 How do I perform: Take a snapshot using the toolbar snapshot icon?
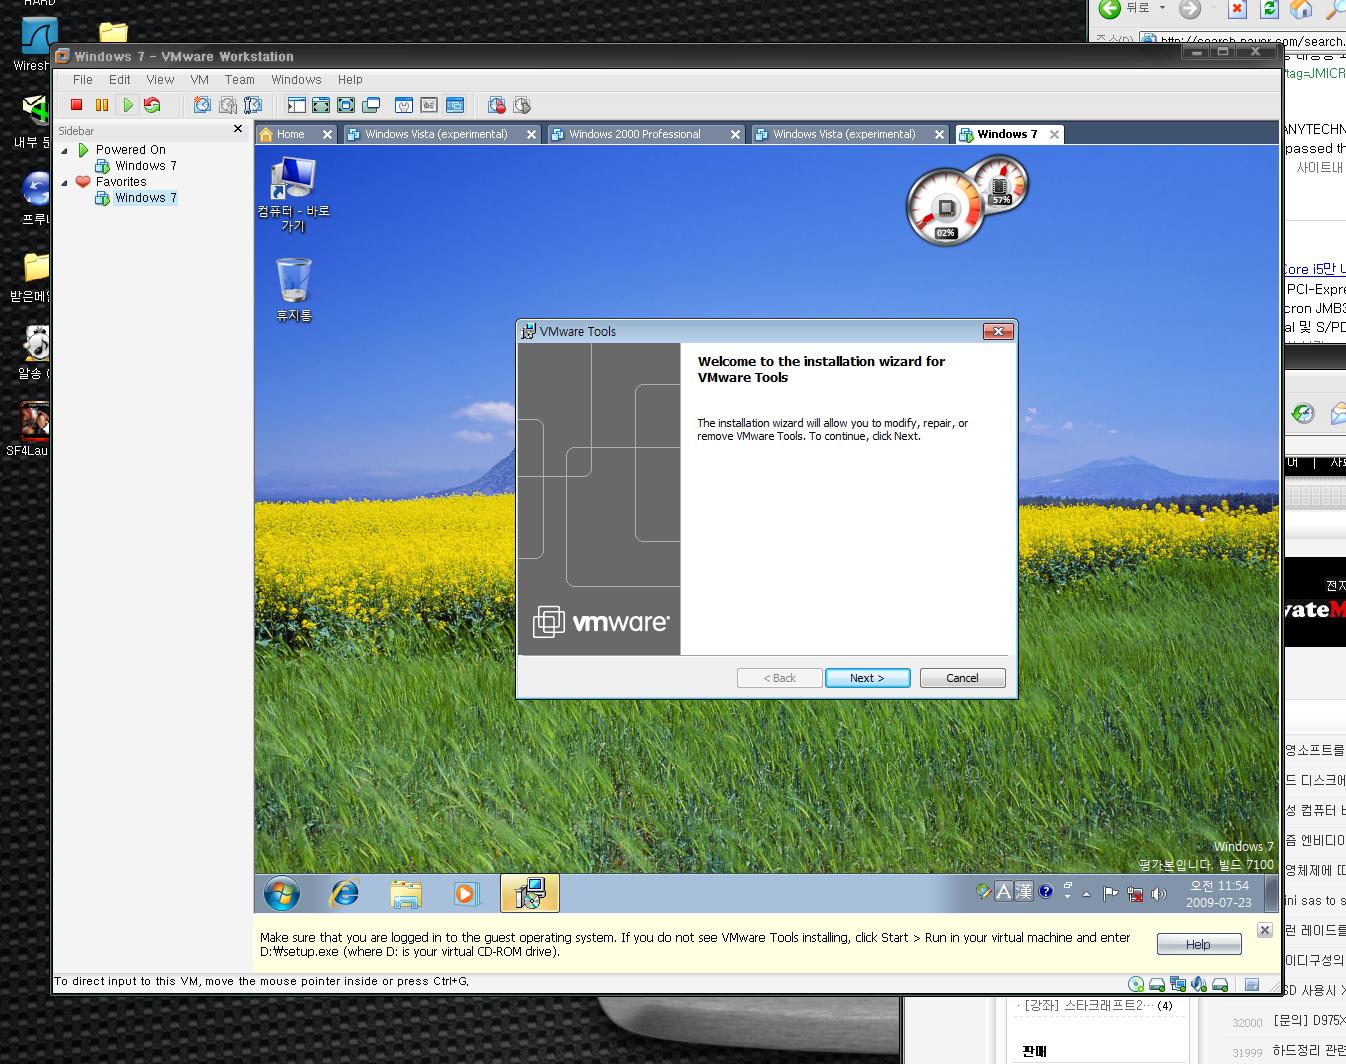(202, 105)
